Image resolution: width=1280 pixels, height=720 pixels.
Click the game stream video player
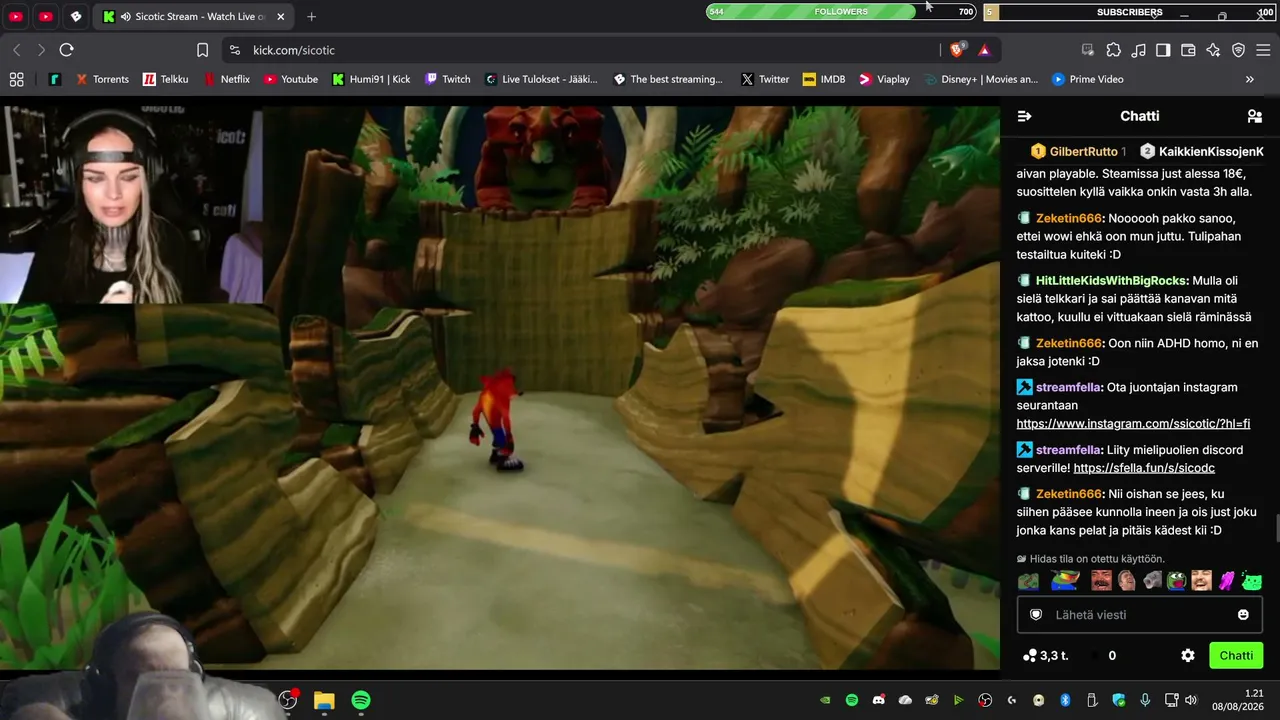pyautogui.click(x=500, y=387)
